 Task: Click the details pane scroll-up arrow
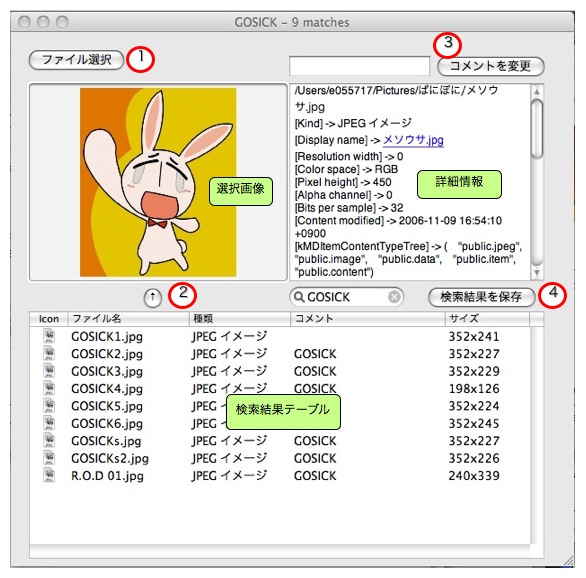[x=537, y=91]
